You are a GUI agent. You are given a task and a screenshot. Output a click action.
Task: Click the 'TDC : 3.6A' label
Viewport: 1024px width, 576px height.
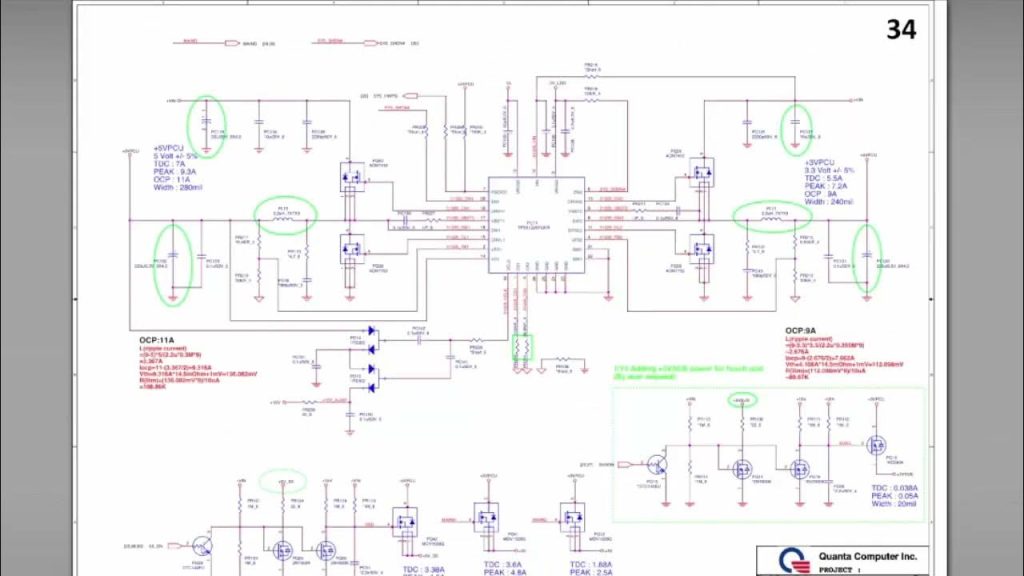pyautogui.click(x=503, y=564)
